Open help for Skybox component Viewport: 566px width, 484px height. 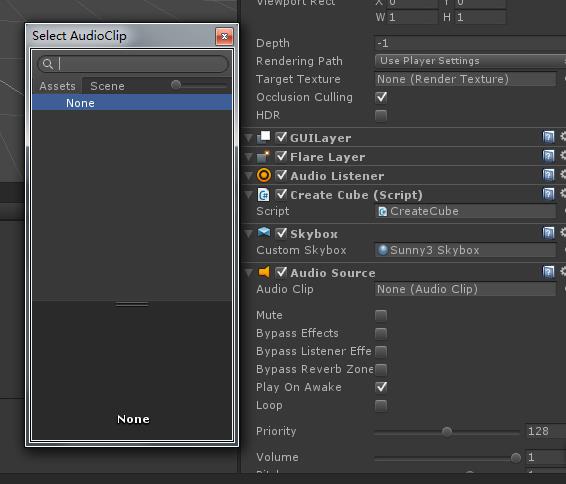[x=548, y=233]
